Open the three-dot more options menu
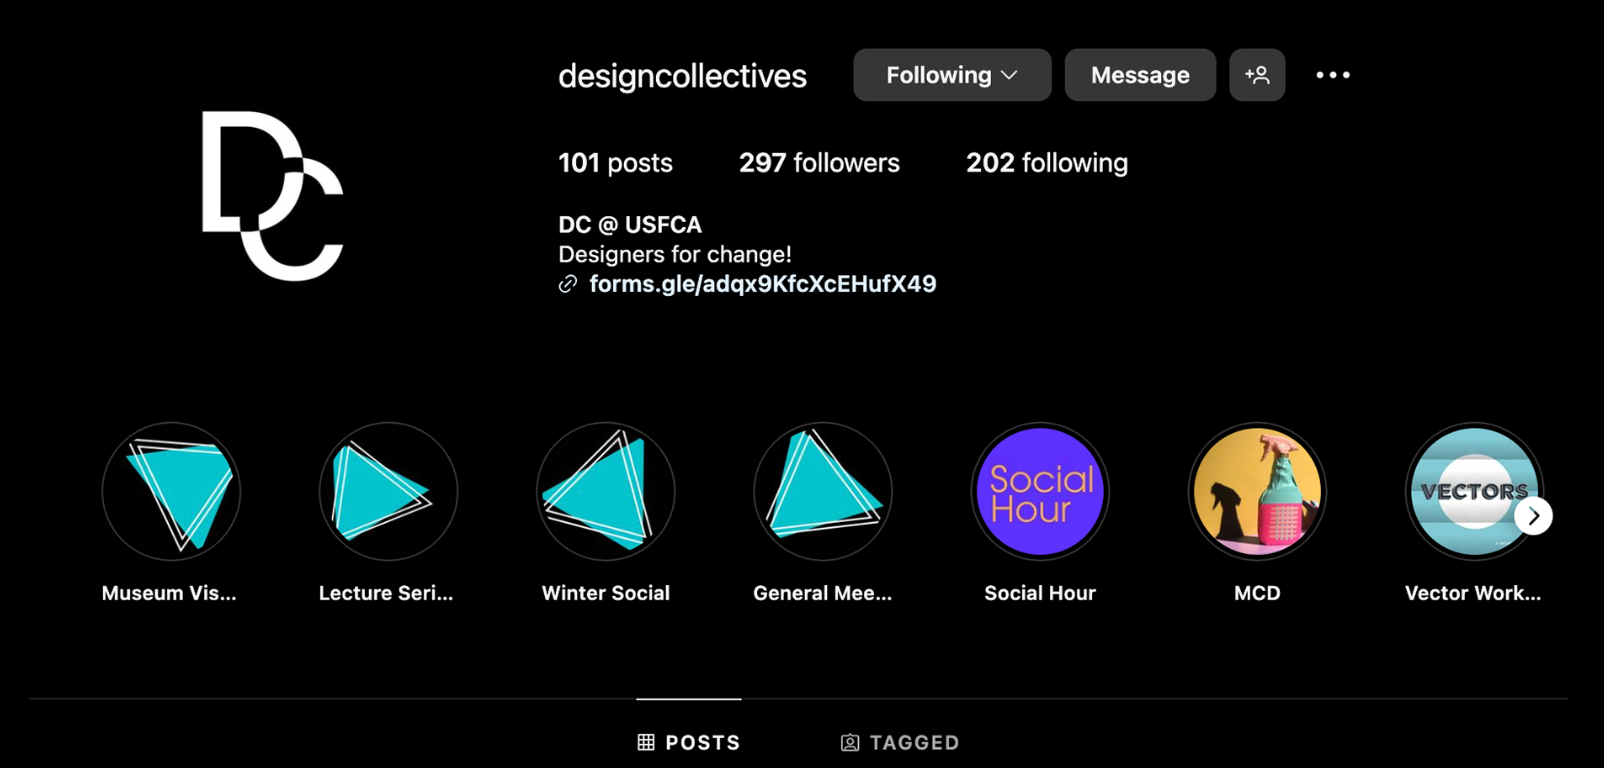The image size is (1604, 768). tap(1332, 75)
